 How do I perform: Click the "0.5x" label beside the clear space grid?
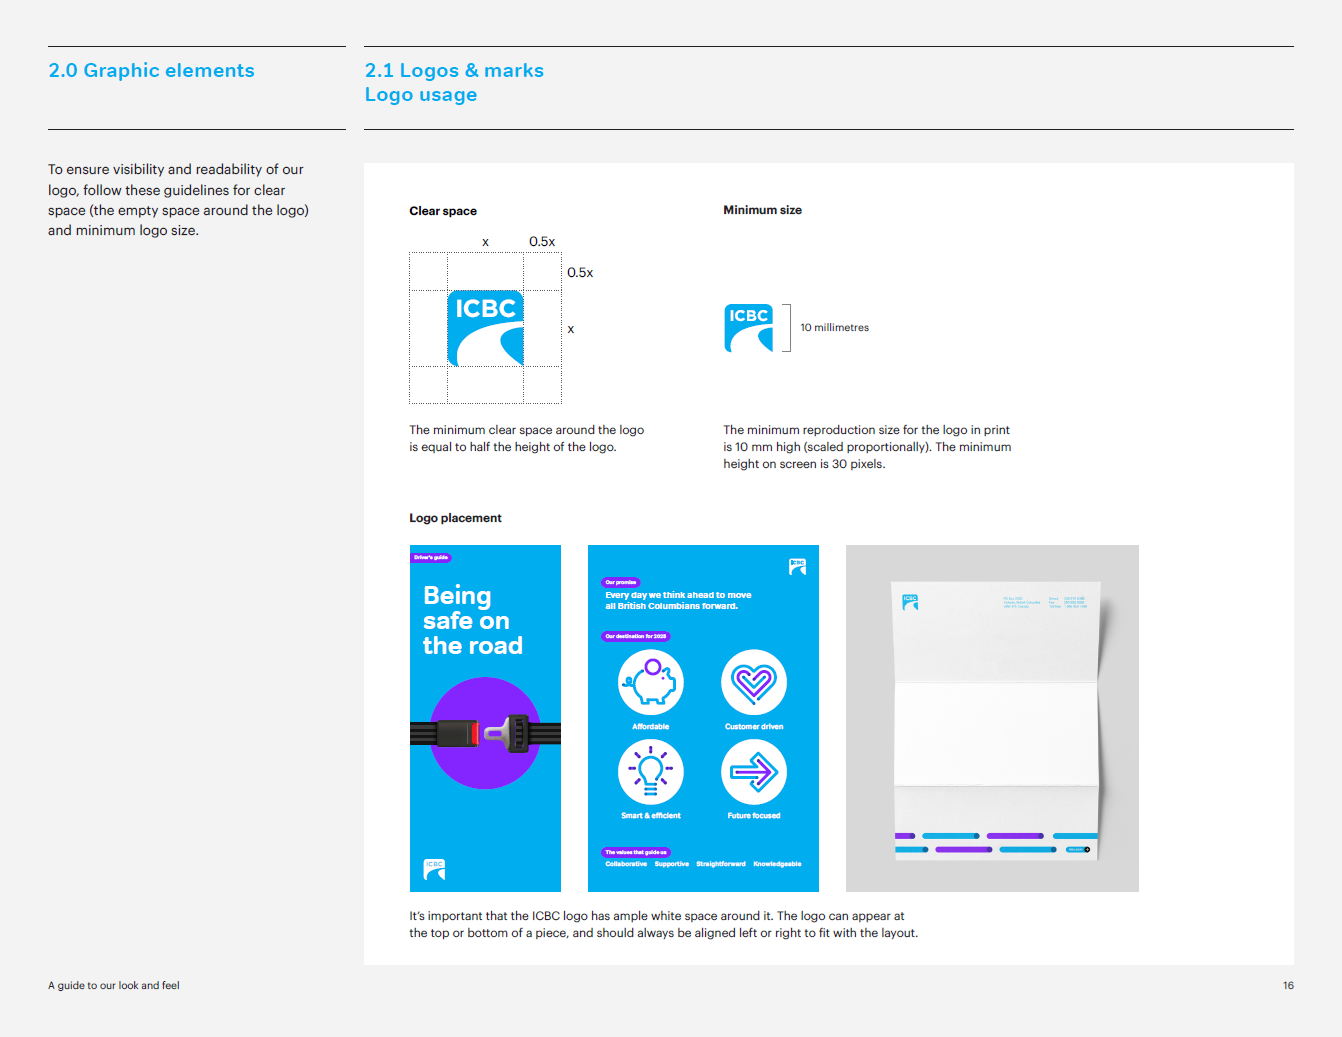(x=580, y=273)
